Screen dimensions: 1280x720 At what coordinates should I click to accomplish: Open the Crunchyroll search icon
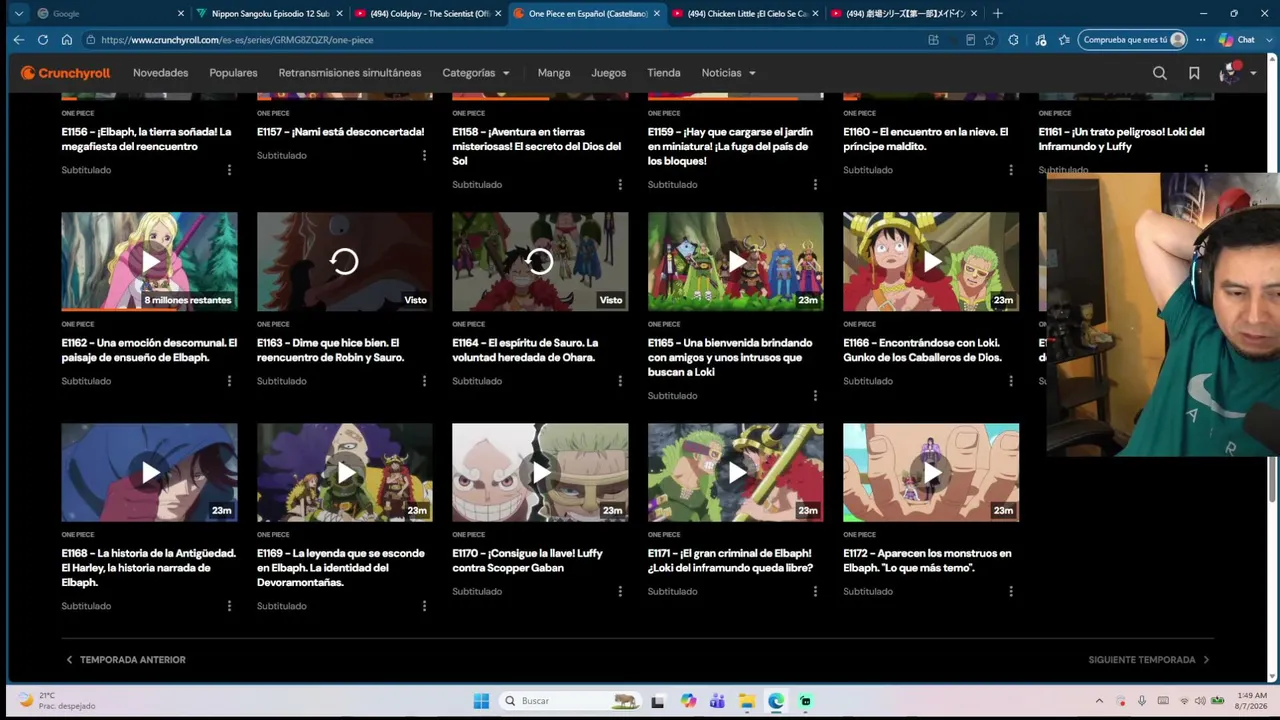(1159, 73)
